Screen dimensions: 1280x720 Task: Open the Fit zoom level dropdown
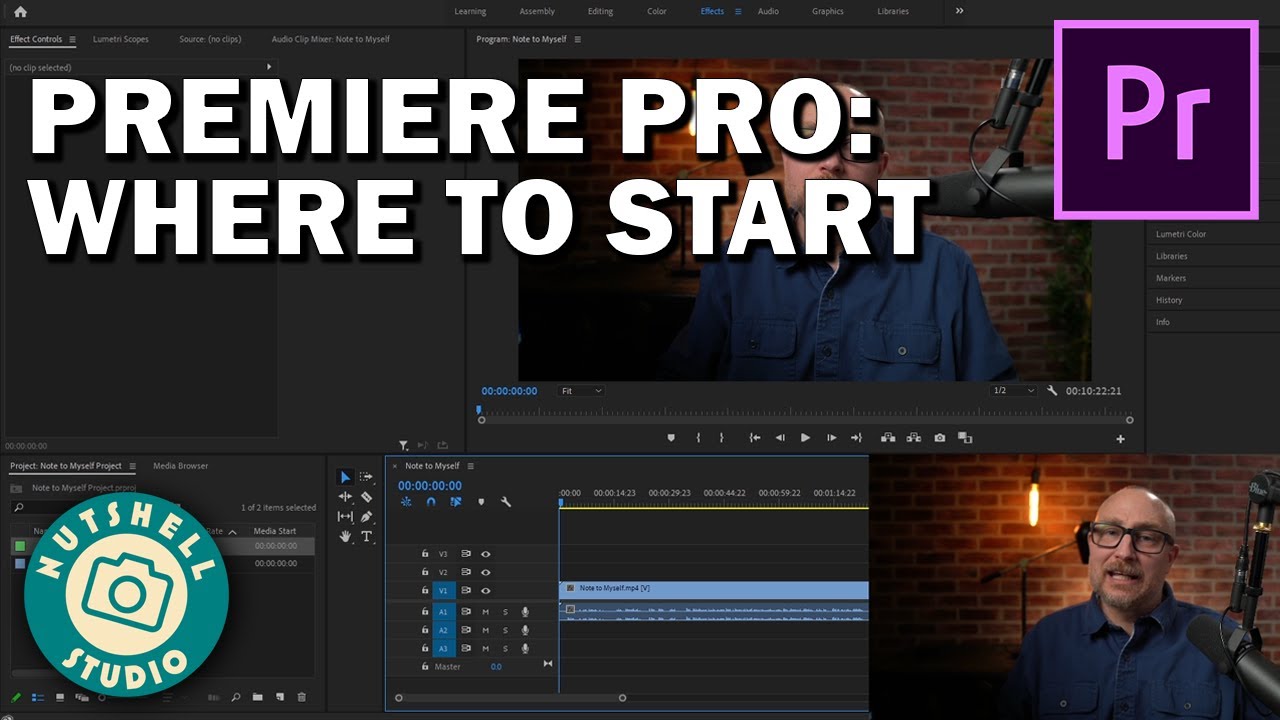581,391
